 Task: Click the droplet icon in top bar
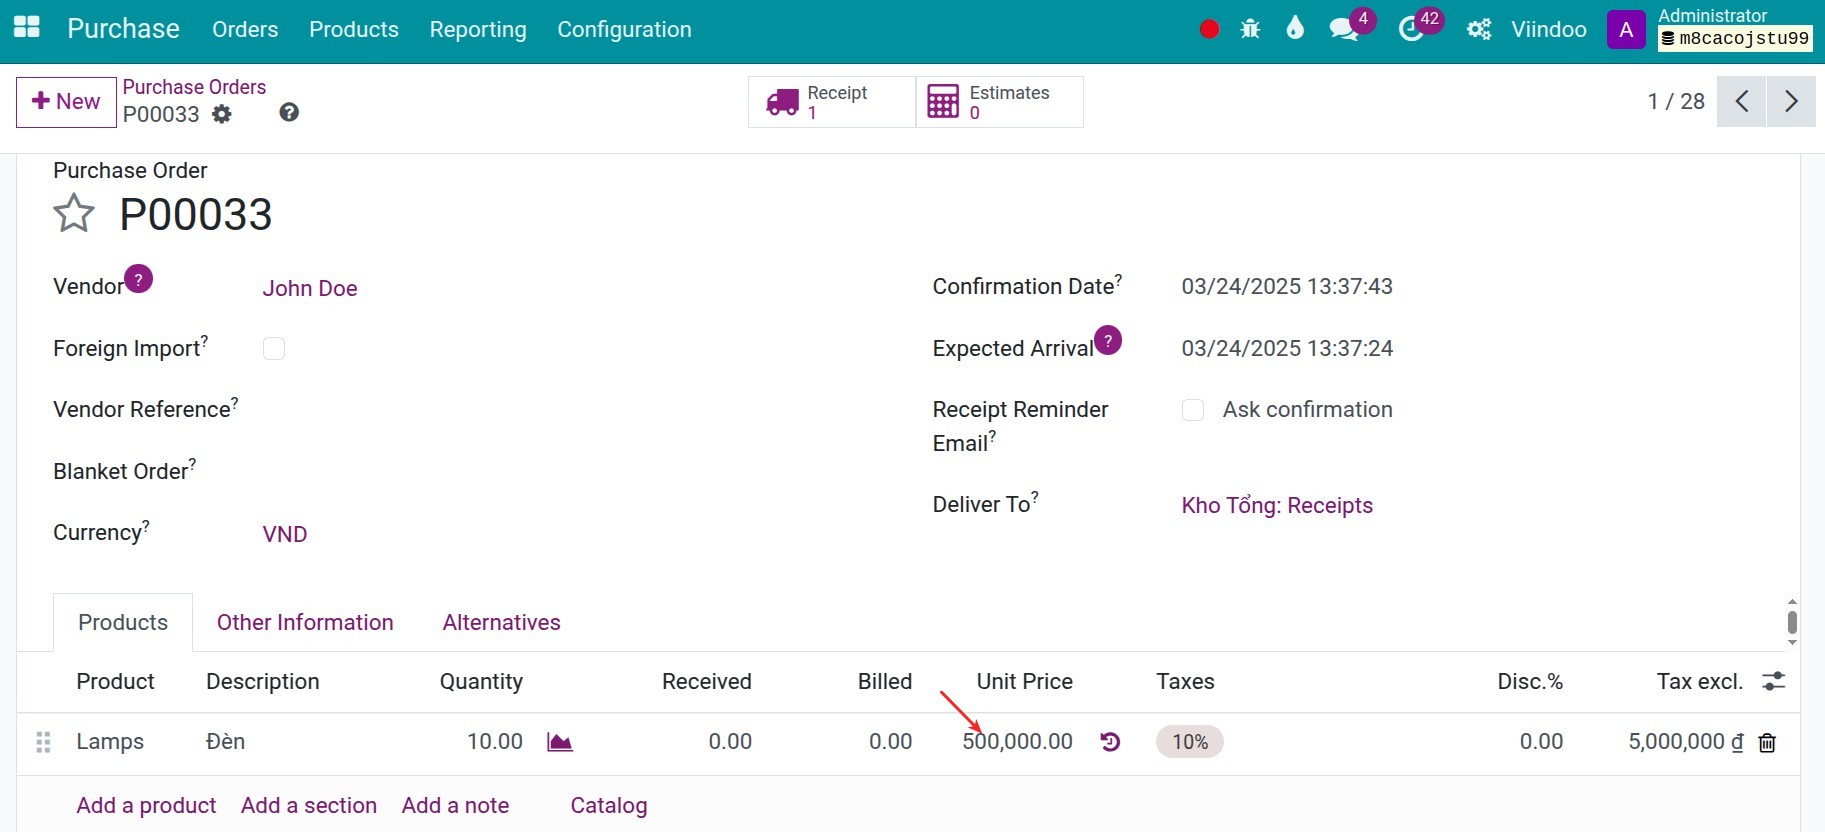tap(1295, 28)
